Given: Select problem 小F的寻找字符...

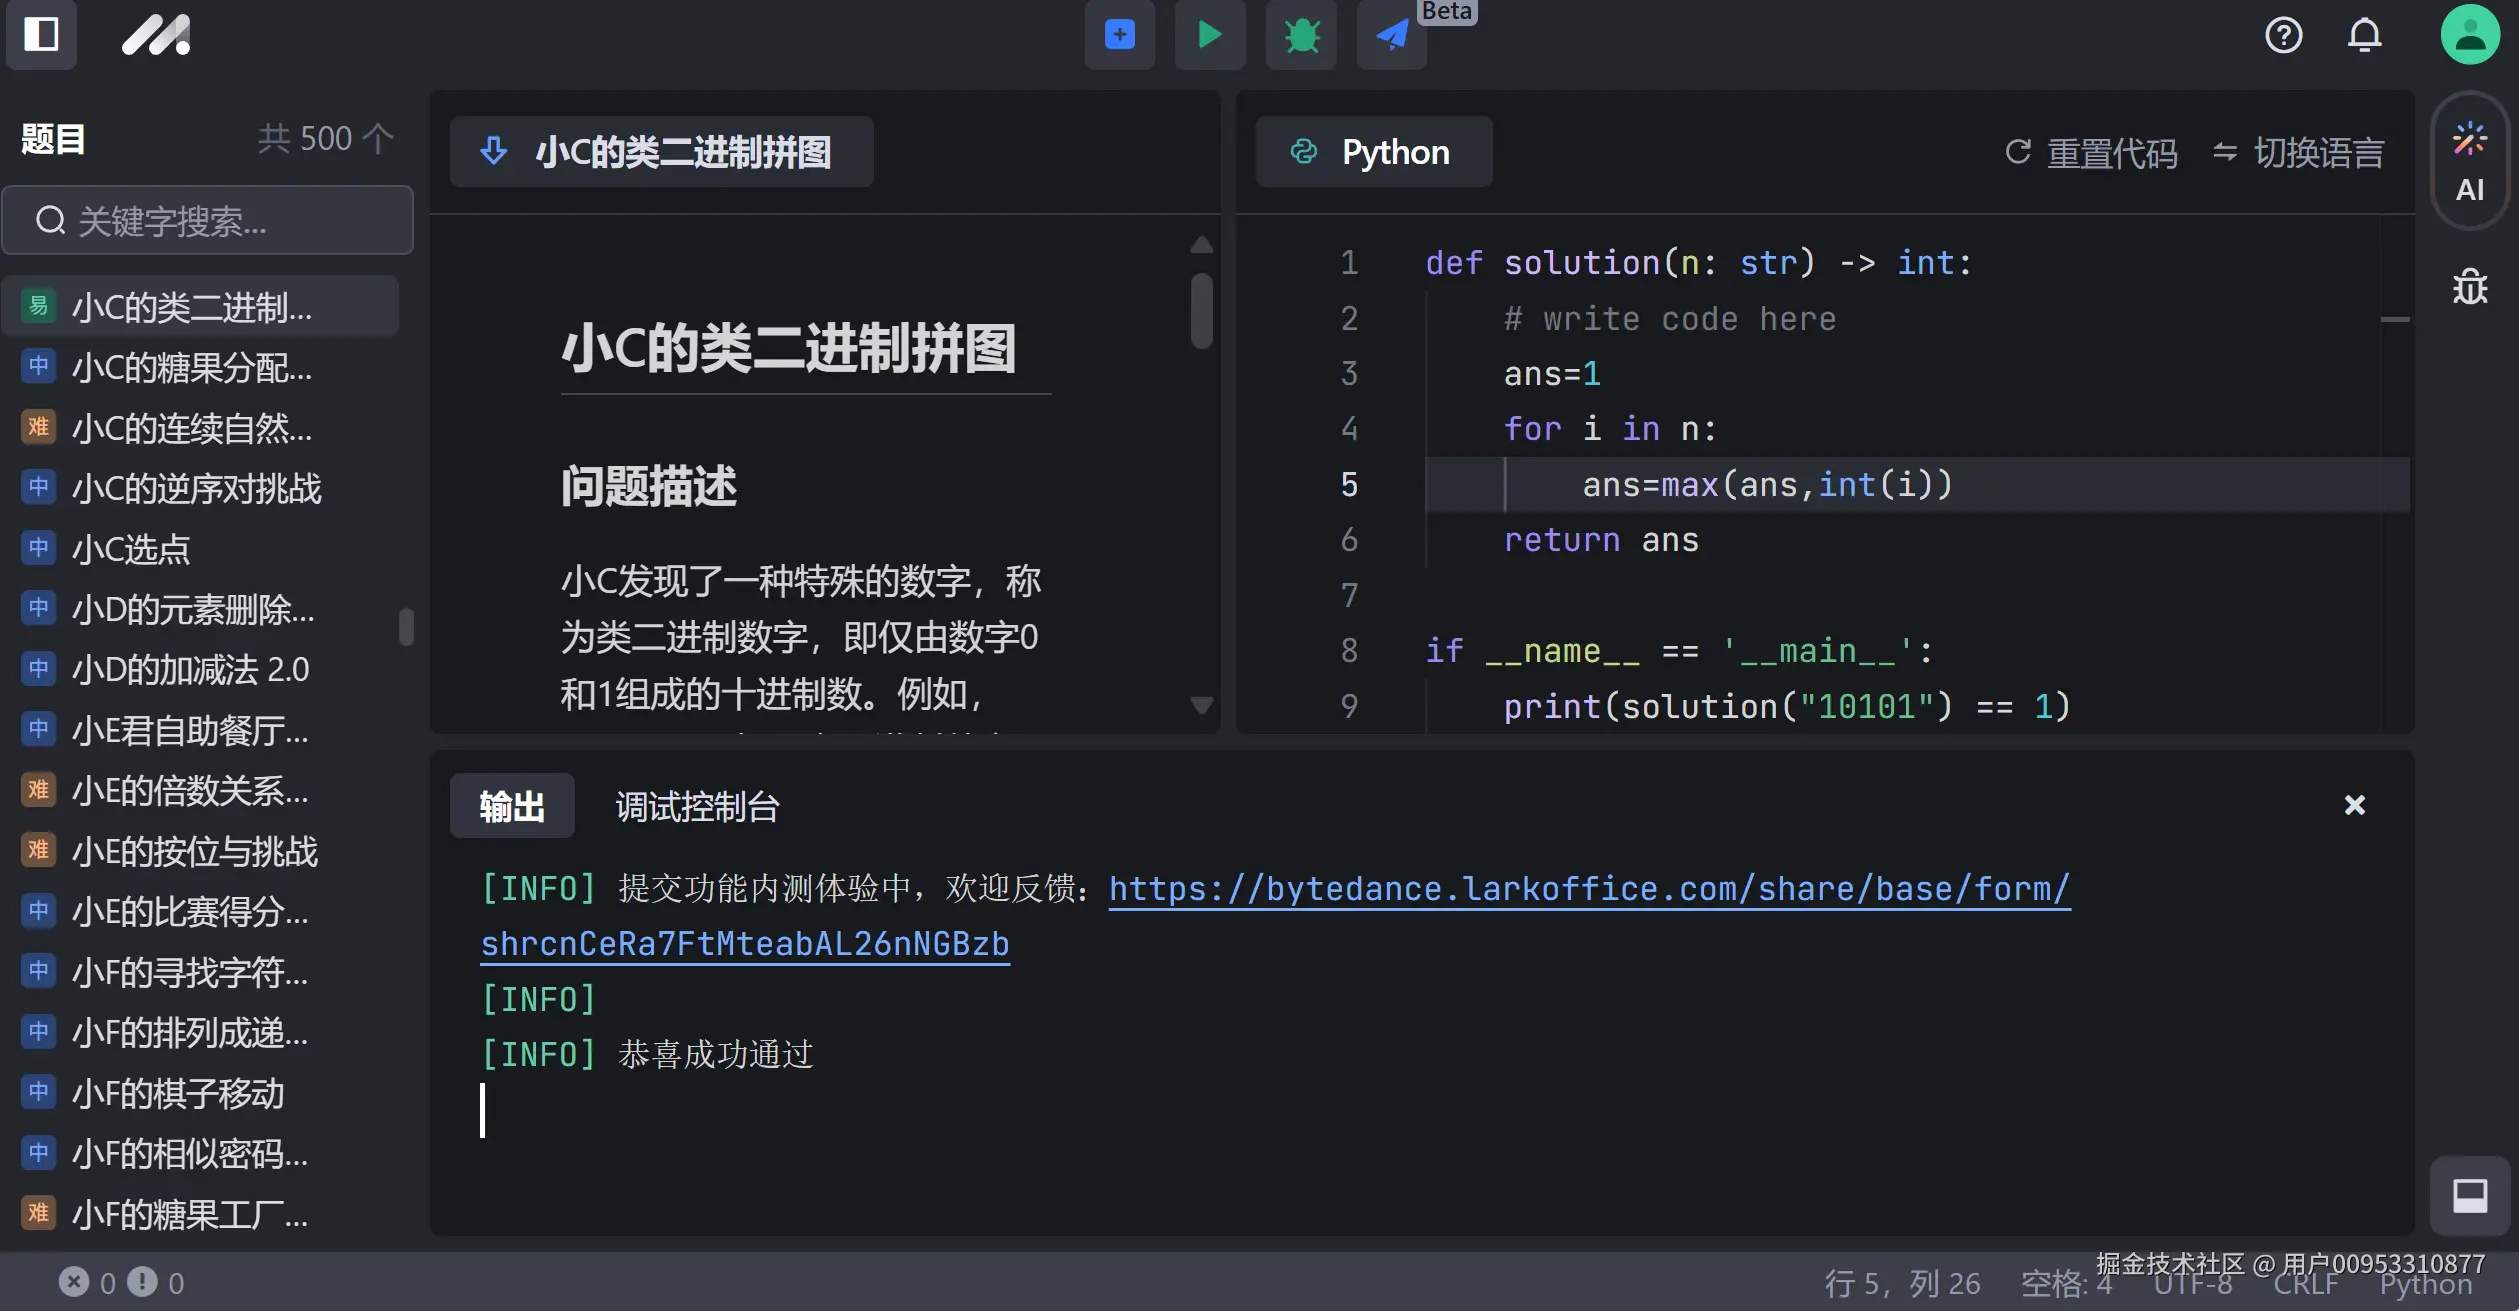Looking at the screenshot, I should click(x=200, y=971).
